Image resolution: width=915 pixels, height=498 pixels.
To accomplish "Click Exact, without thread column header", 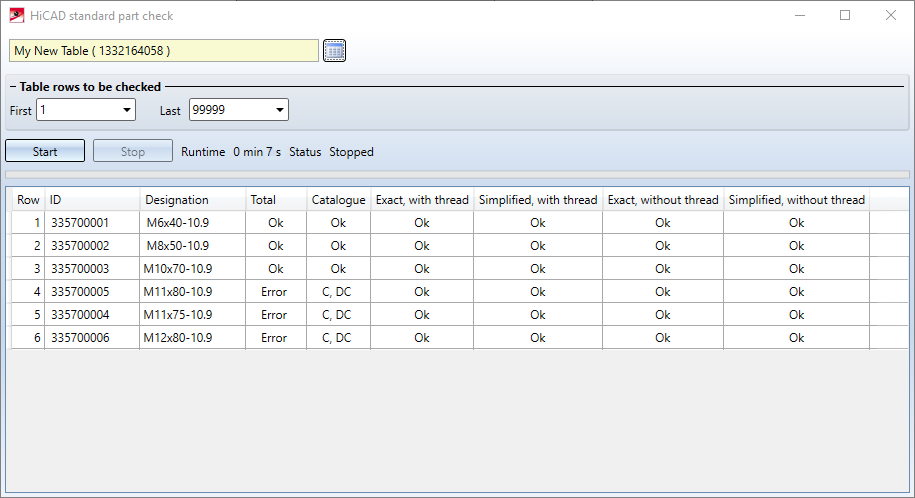I will 663,200.
